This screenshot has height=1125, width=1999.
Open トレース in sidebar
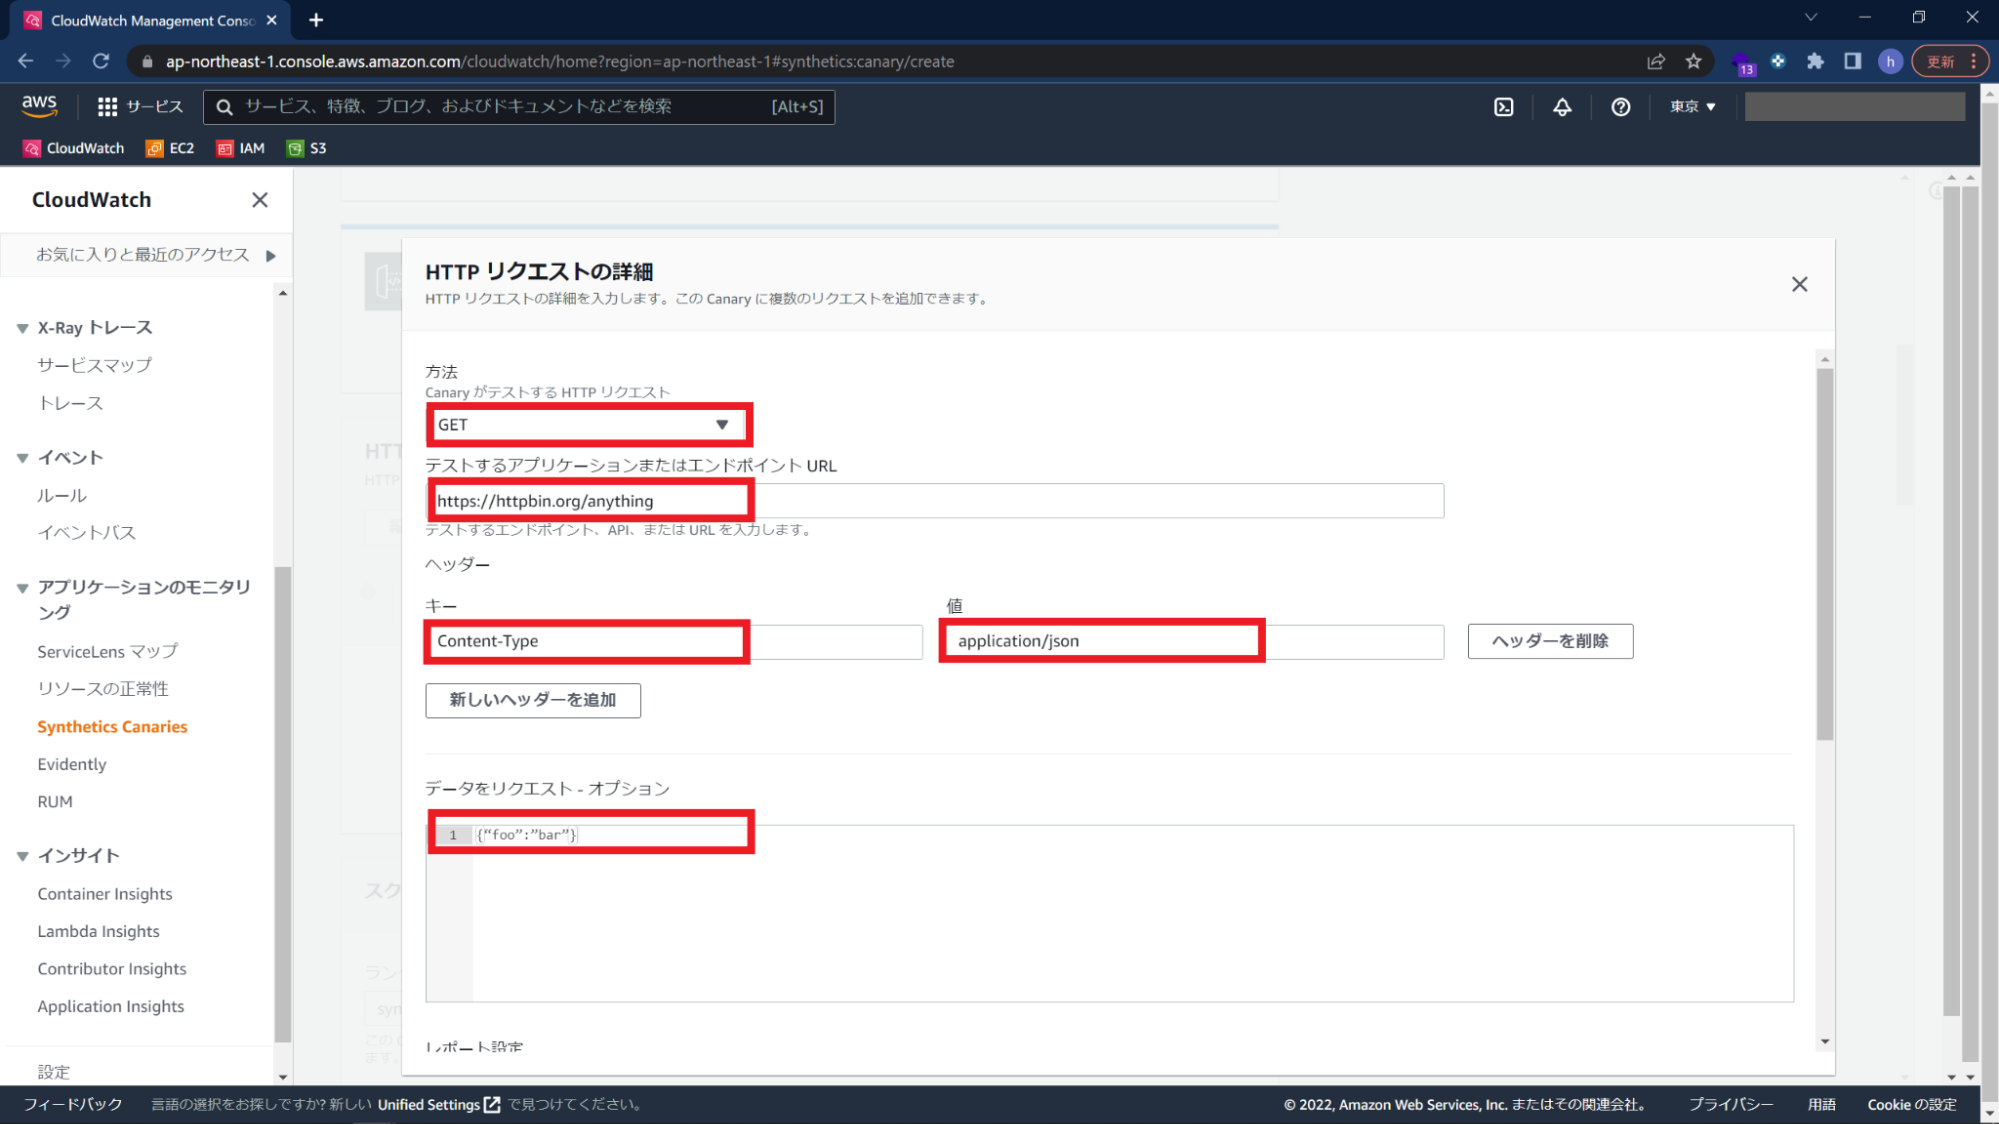(70, 403)
